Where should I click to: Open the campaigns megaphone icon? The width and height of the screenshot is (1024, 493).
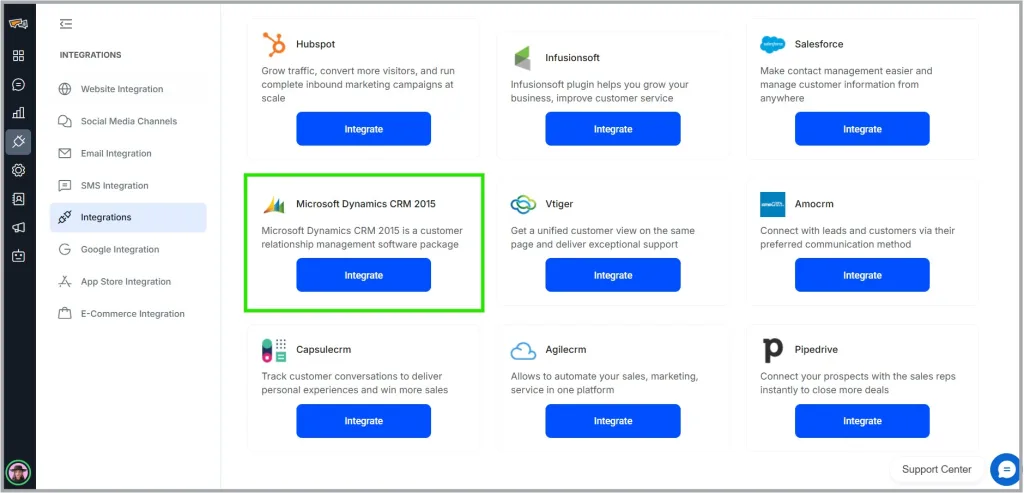click(x=18, y=227)
